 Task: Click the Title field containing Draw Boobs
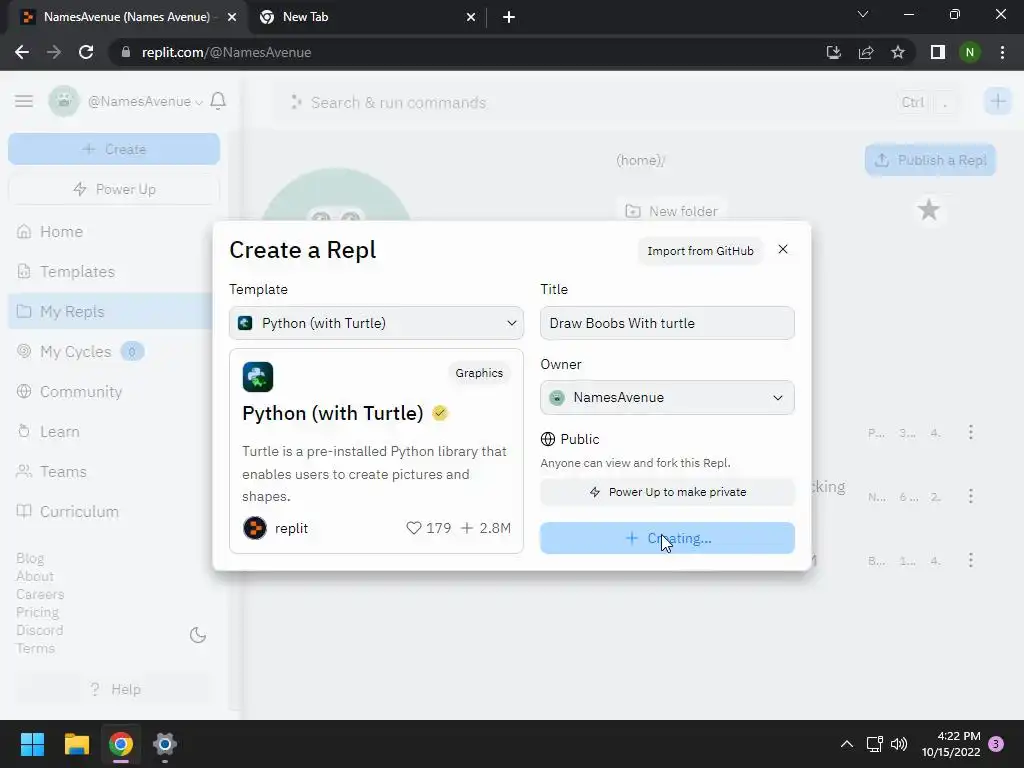point(667,323)
